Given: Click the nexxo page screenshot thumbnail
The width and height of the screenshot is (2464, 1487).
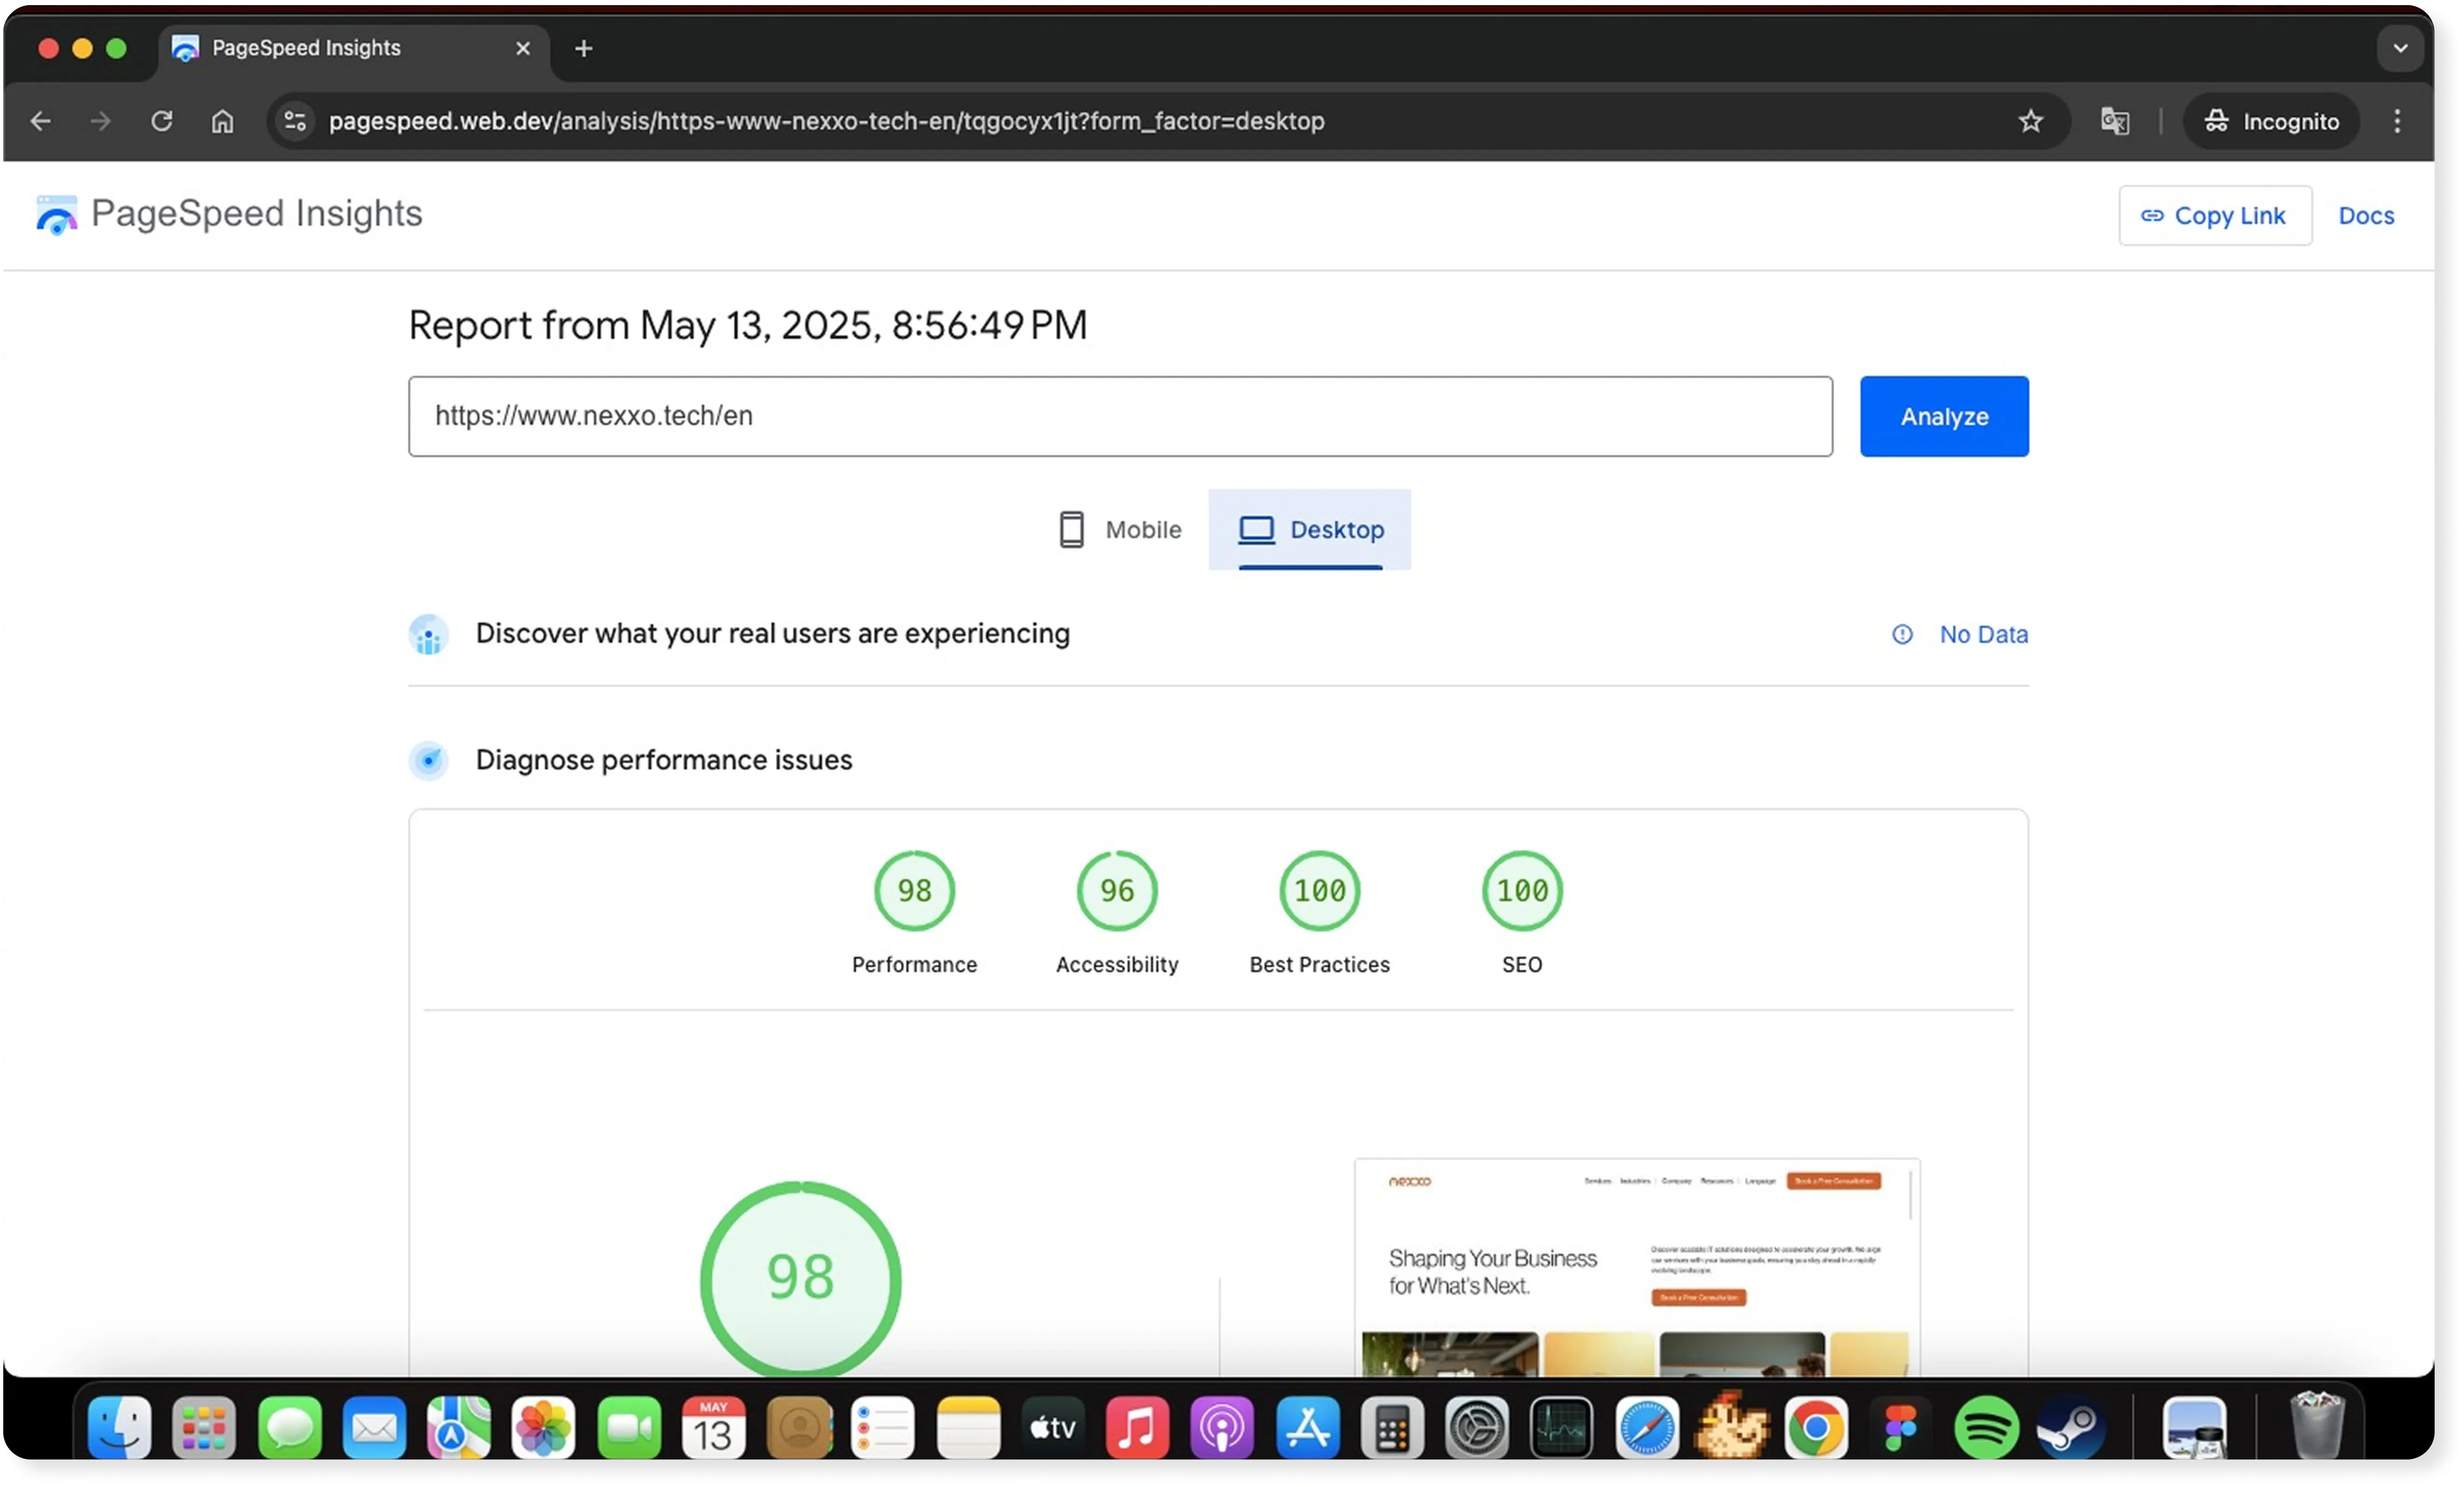Looking at the screenshot, I should (x=1636, y=1265).
